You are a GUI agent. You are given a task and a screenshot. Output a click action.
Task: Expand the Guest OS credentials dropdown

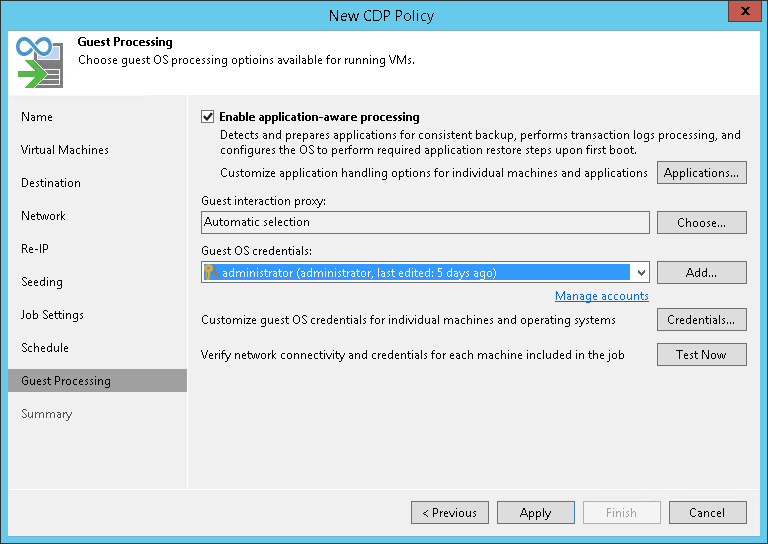640,272
